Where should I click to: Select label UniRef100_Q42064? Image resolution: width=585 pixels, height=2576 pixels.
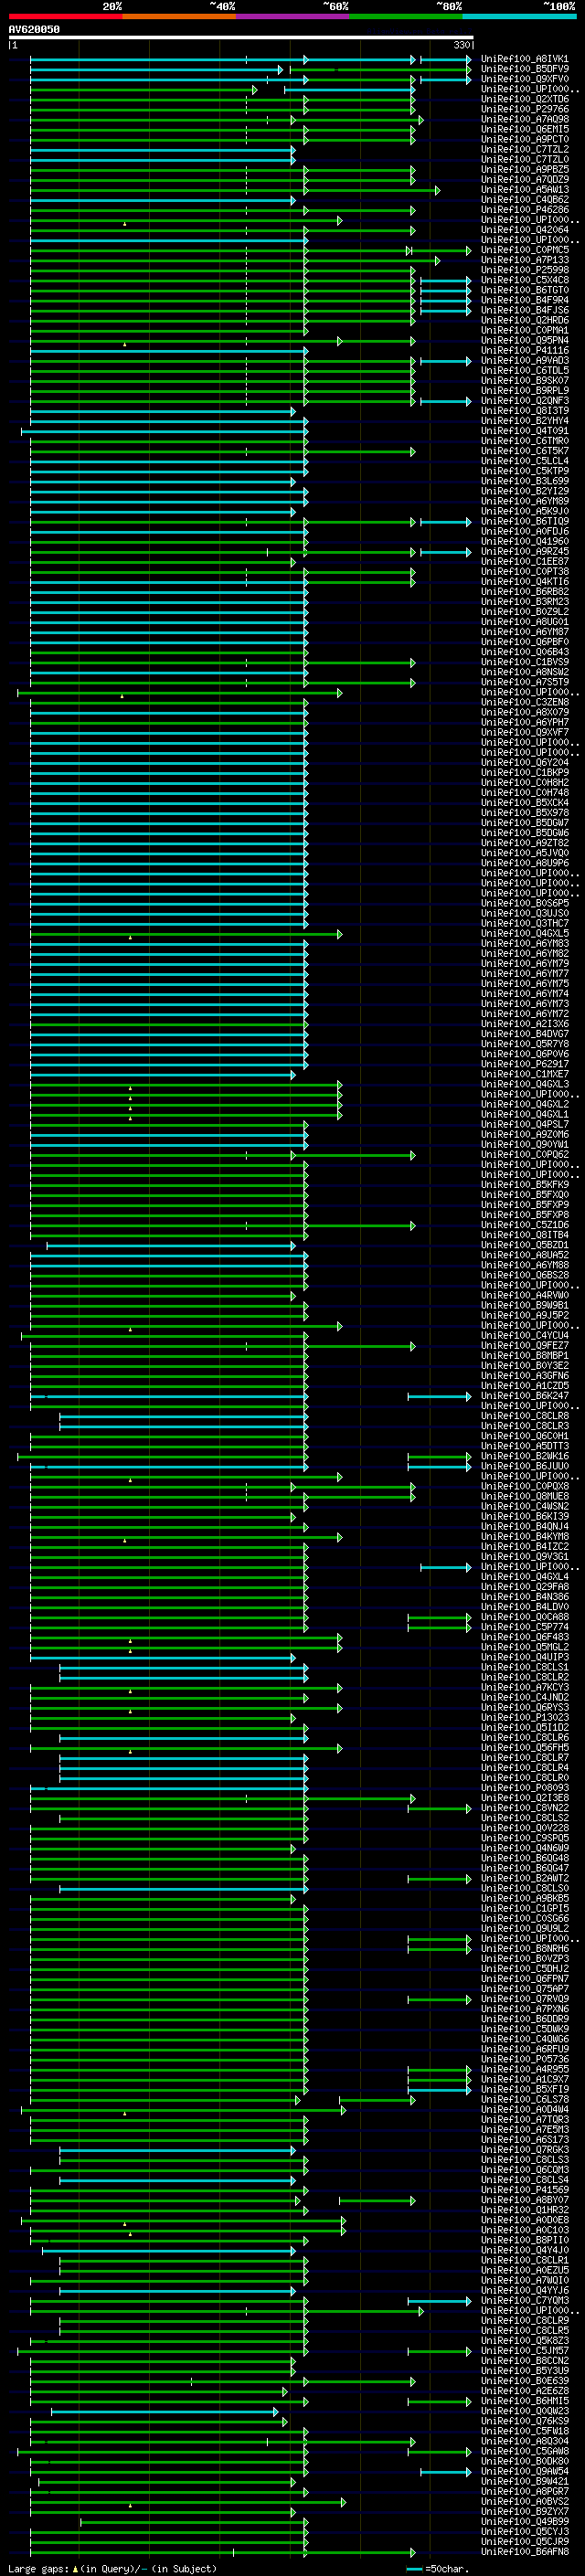click(x=524, y=230)
